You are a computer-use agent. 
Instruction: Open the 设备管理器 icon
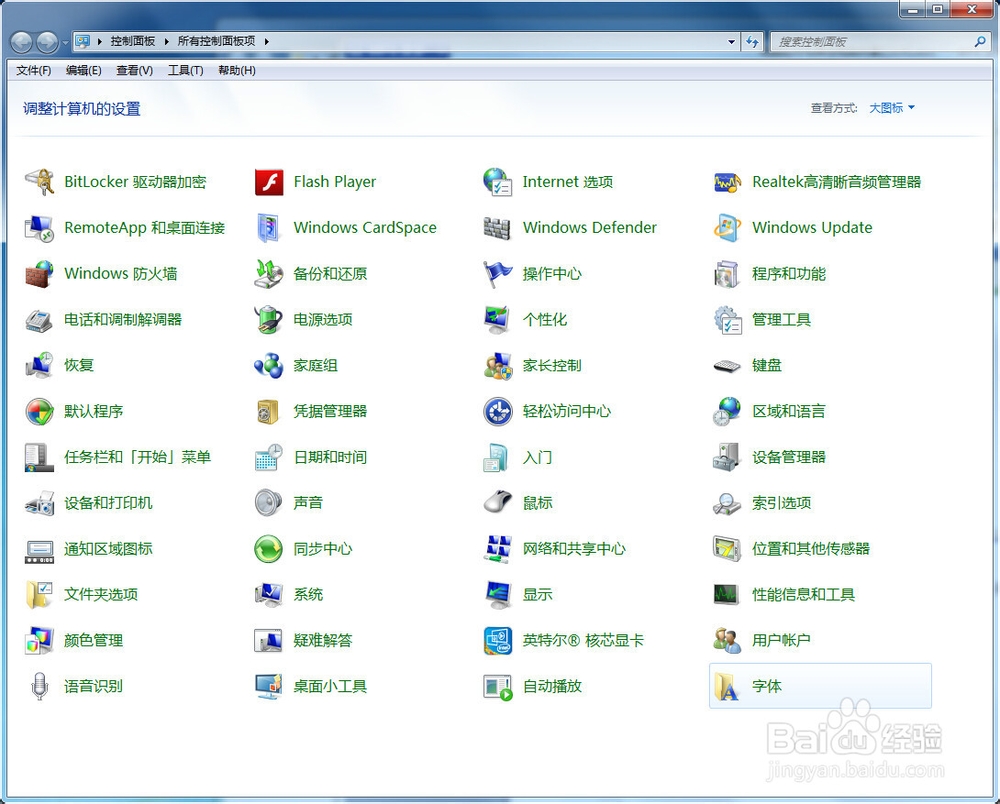click(727, 458)
